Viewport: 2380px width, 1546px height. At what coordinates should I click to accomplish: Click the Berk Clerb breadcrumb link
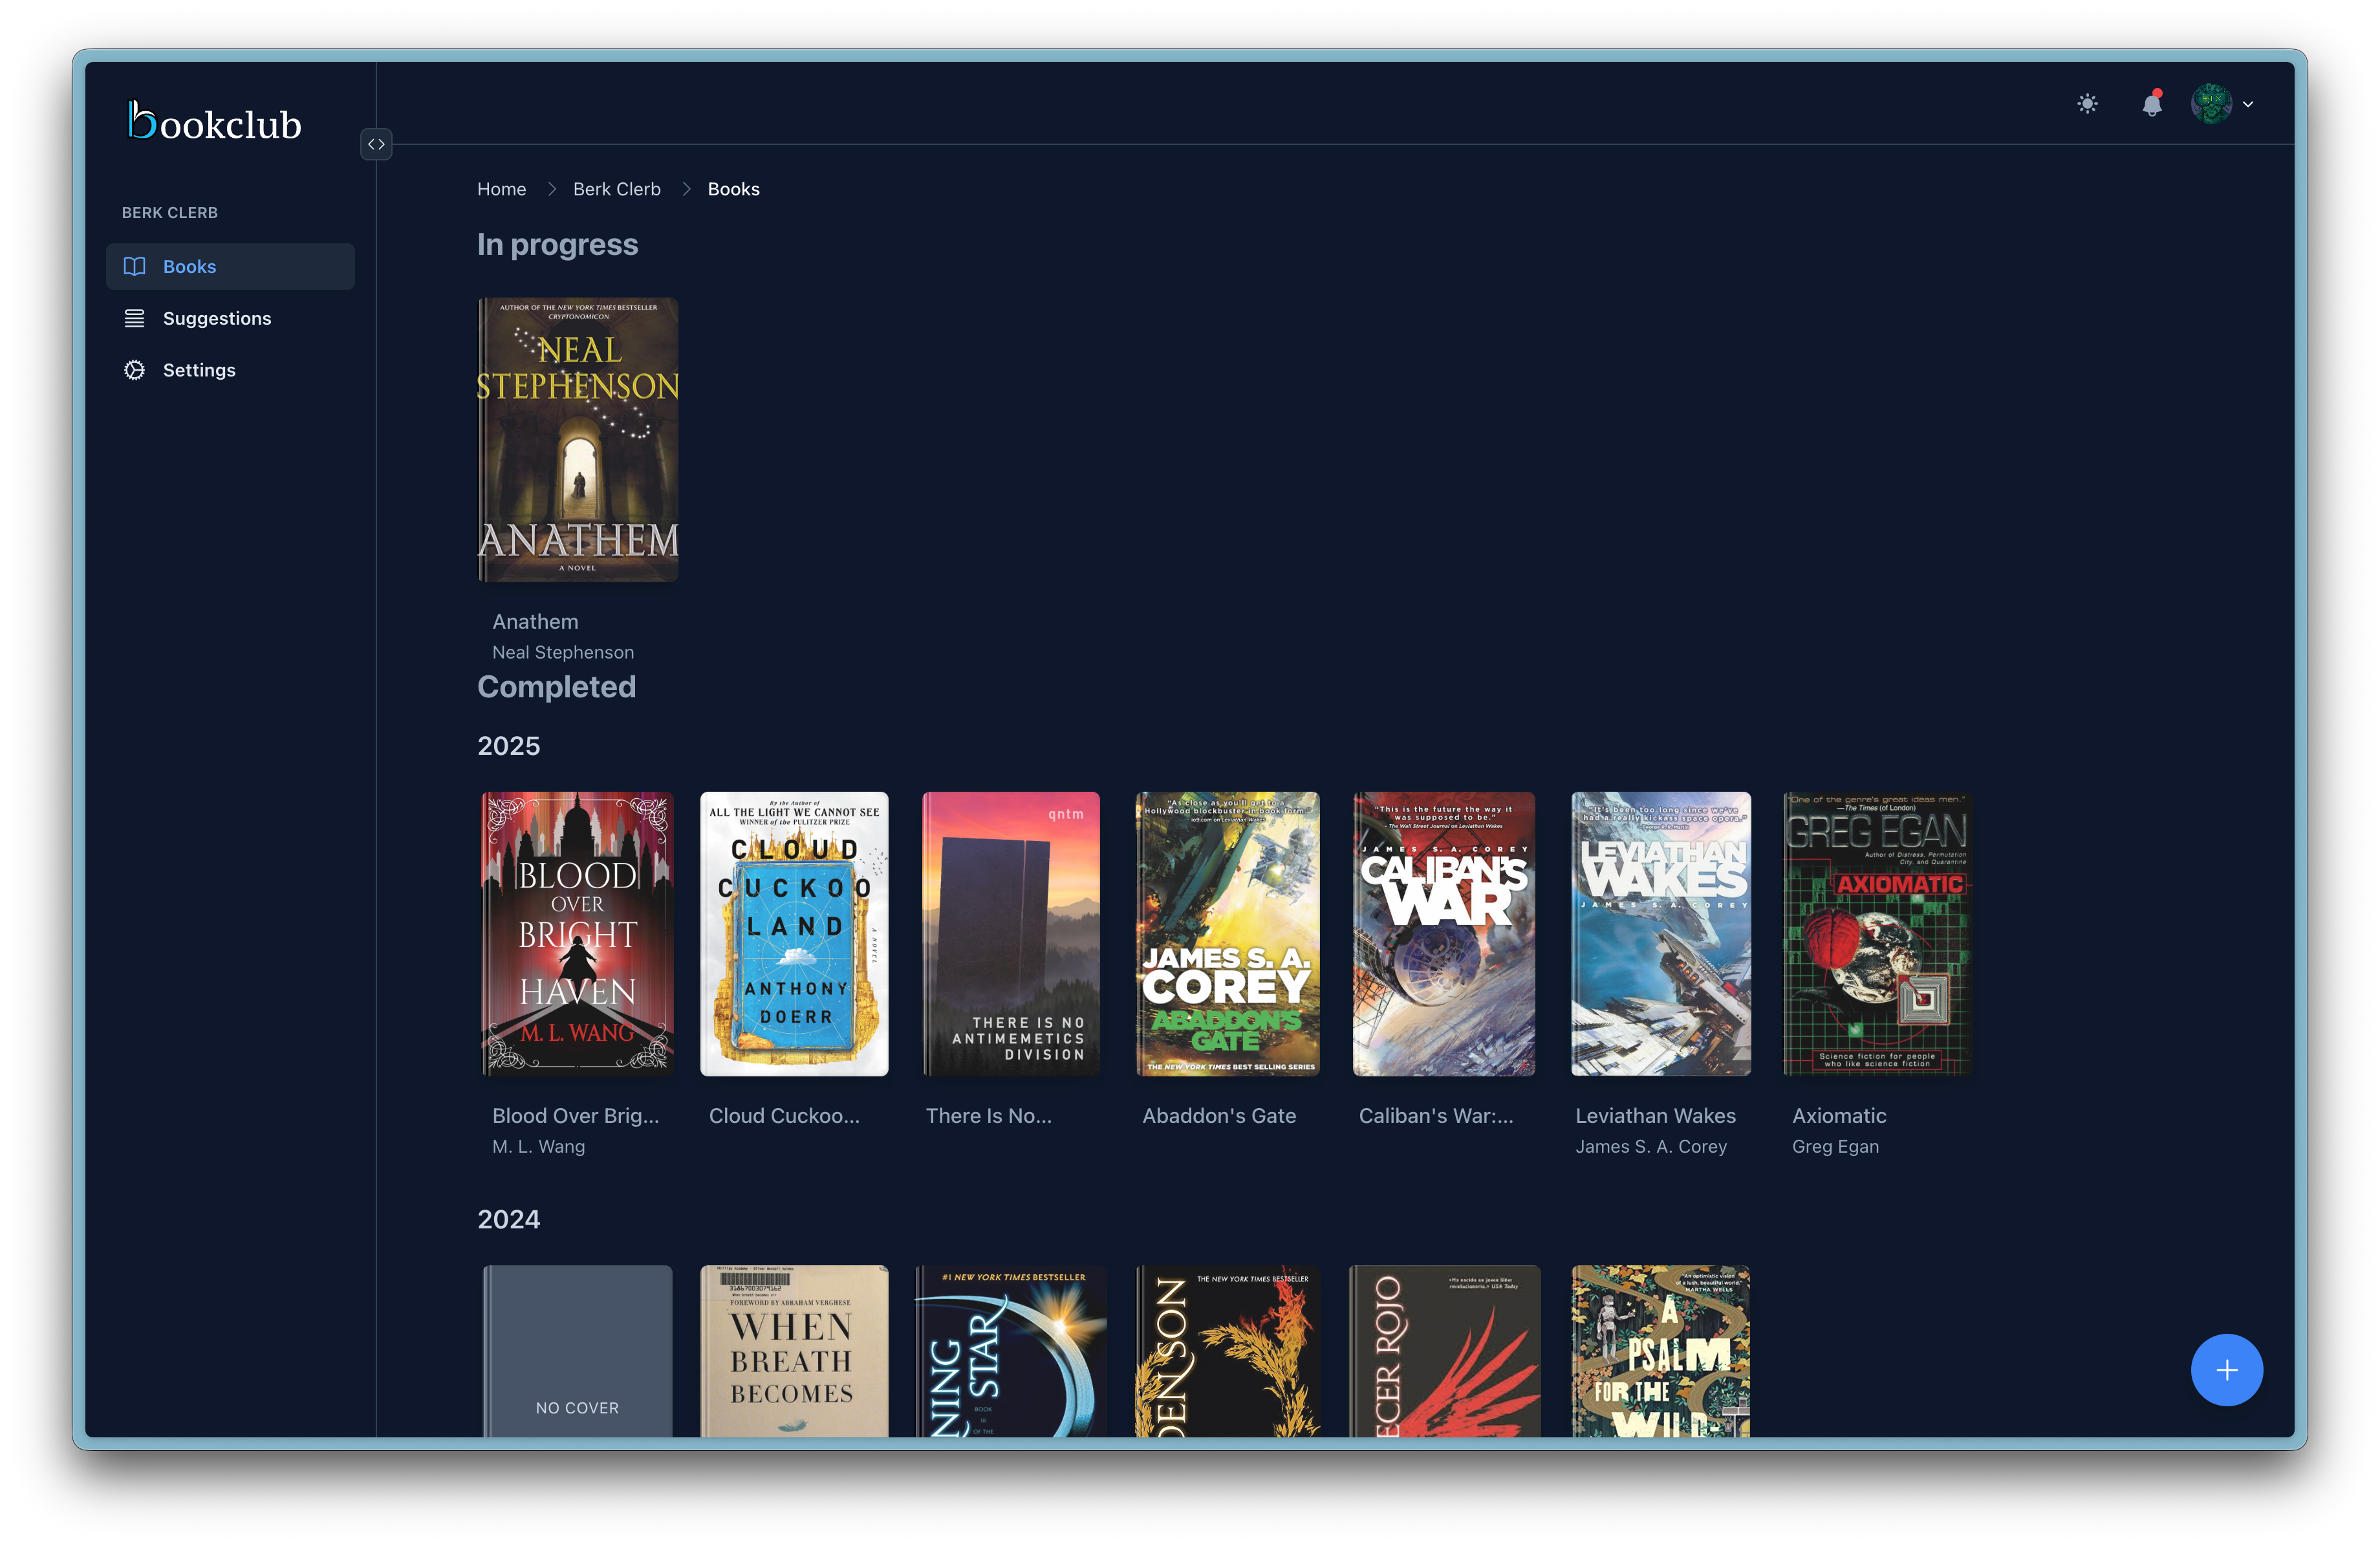[616, 189]
